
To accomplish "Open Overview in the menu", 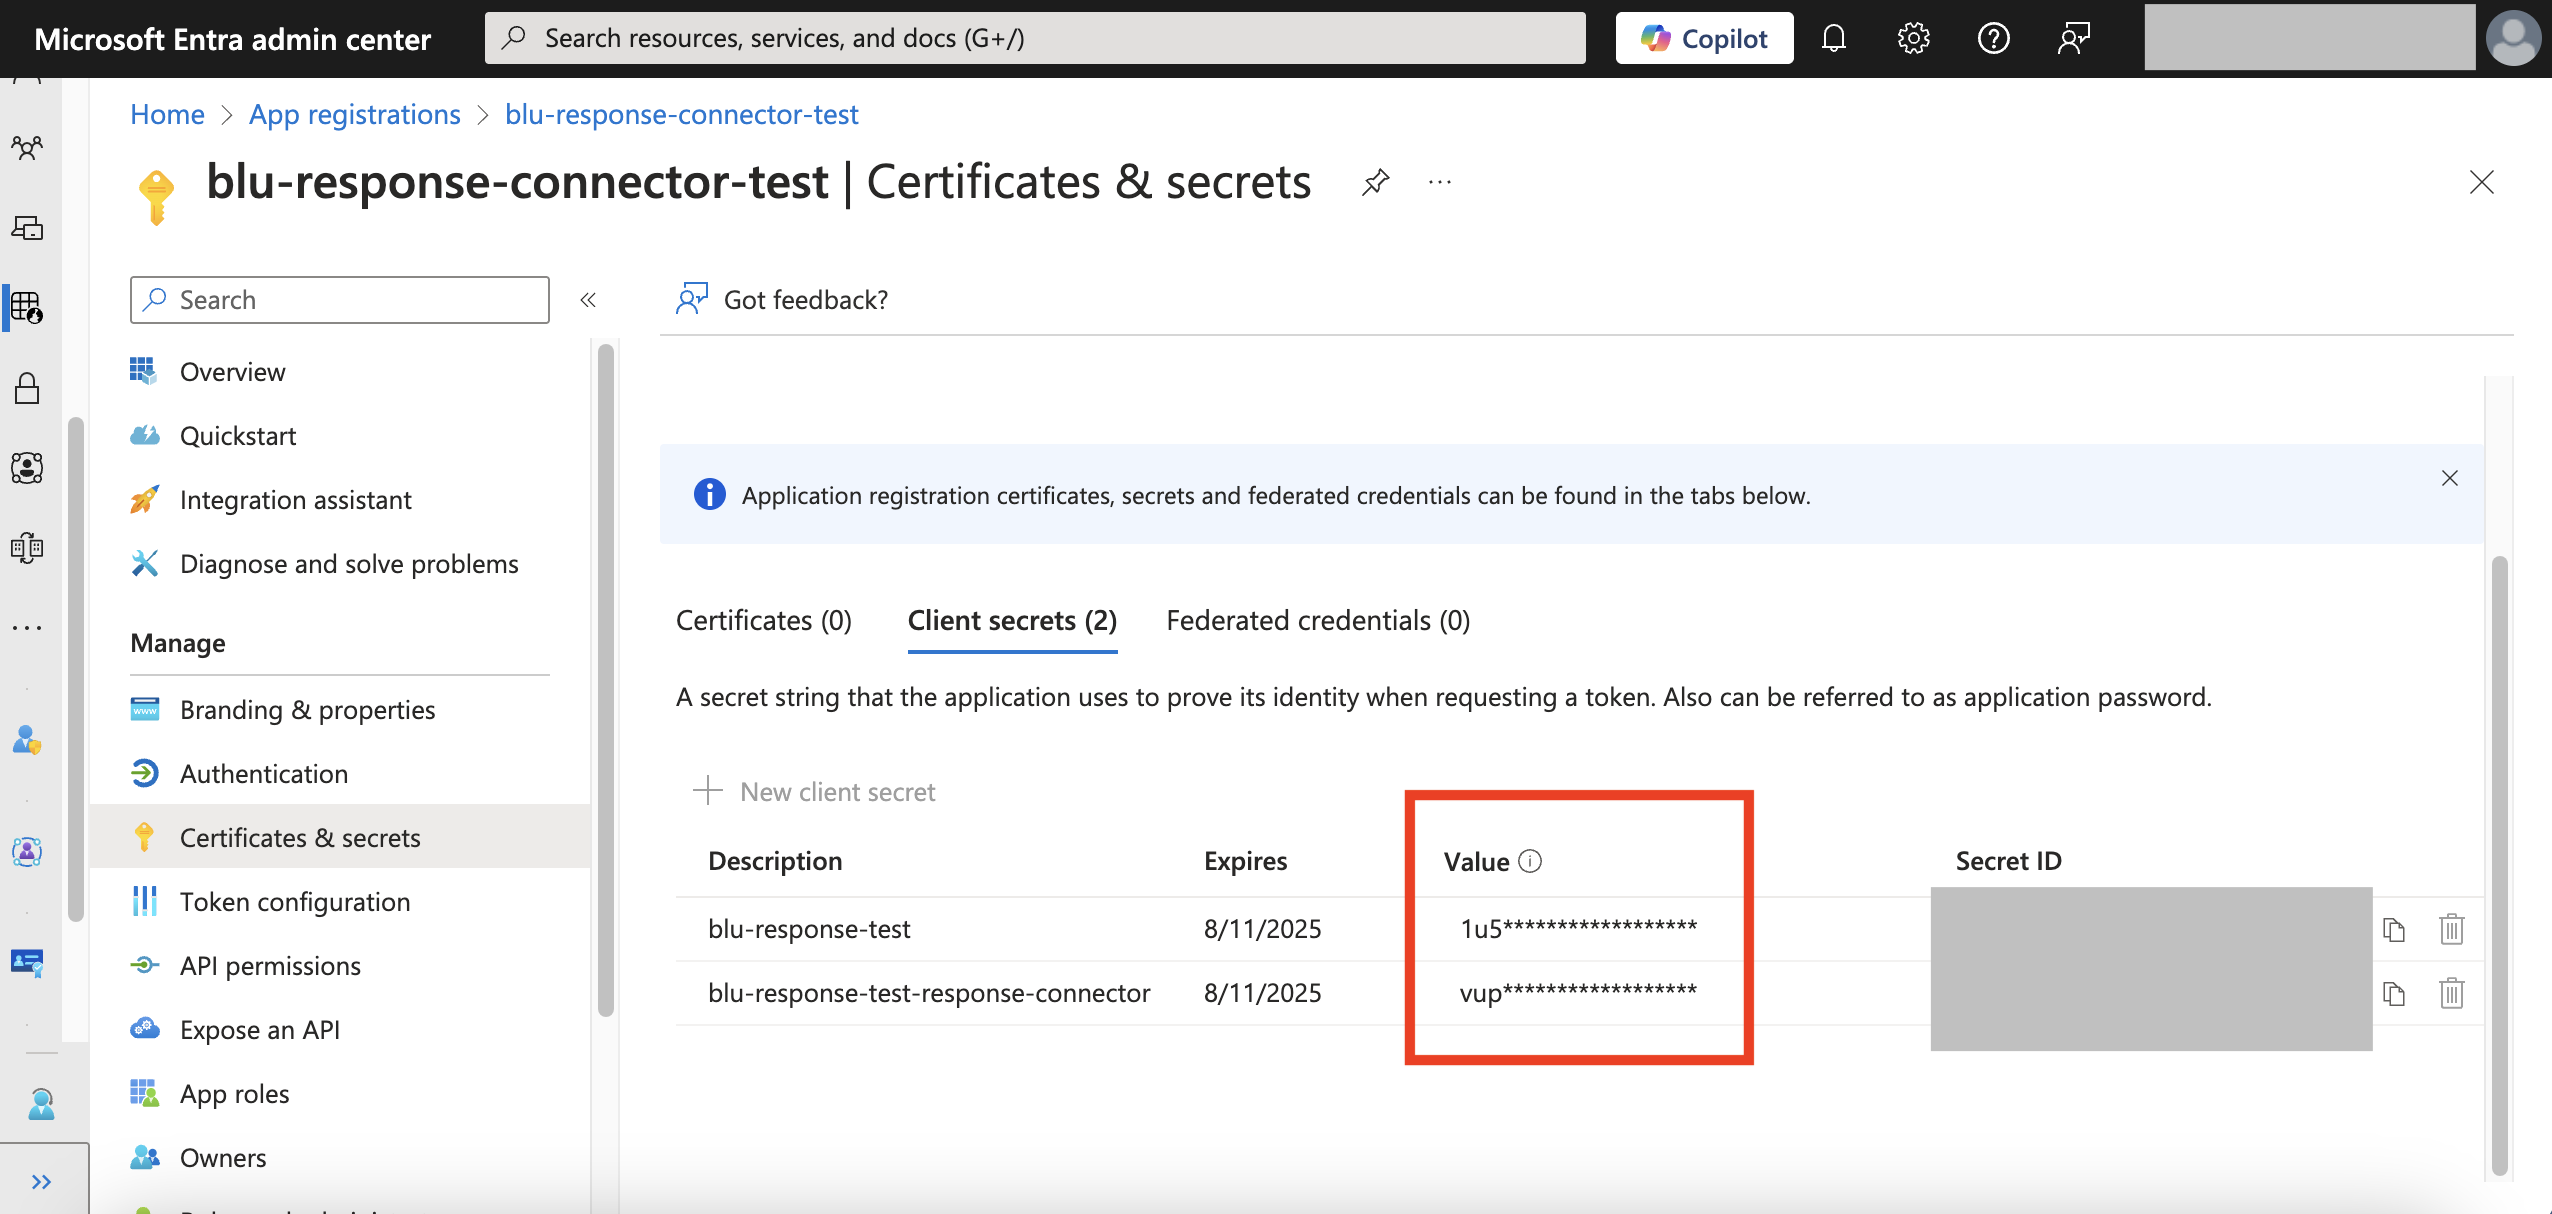I will tap(340, 372).
